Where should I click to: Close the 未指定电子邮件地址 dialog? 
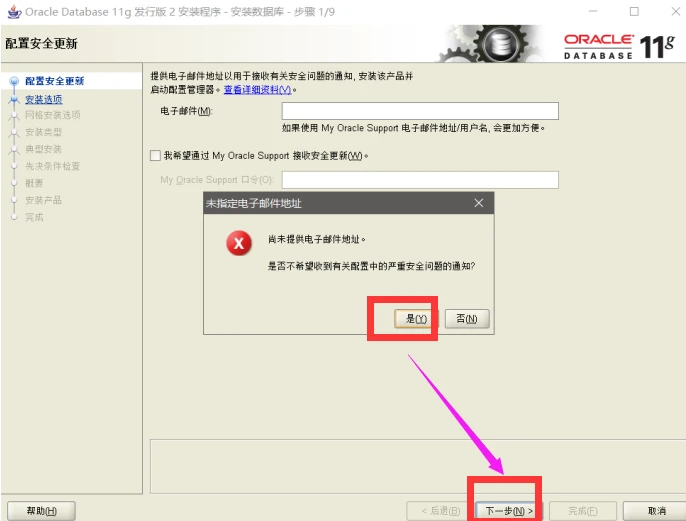(479, 203)
